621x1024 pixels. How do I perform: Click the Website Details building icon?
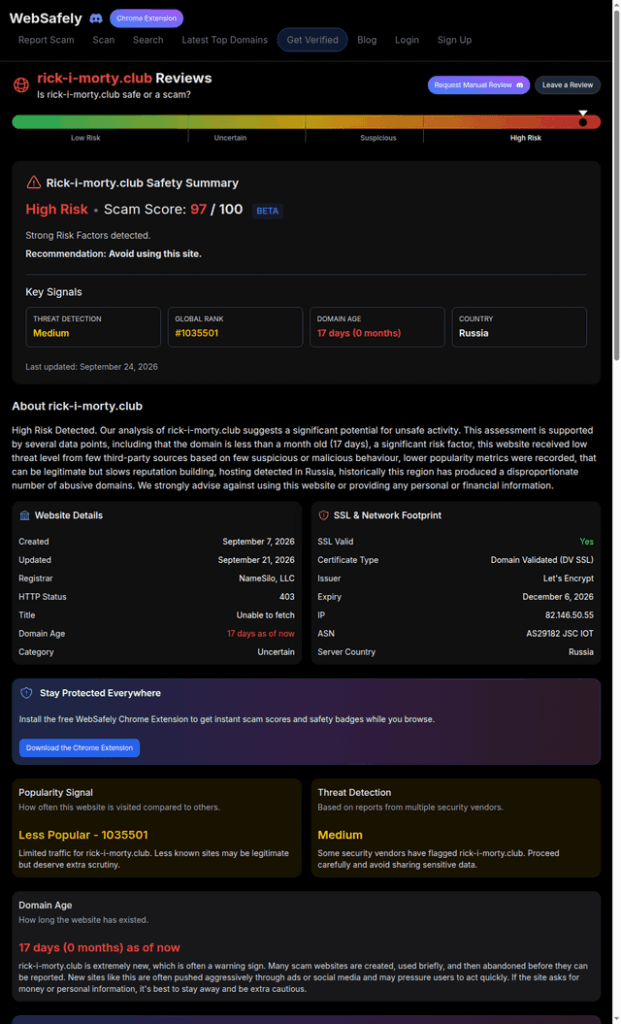click(x=25, y=515)
